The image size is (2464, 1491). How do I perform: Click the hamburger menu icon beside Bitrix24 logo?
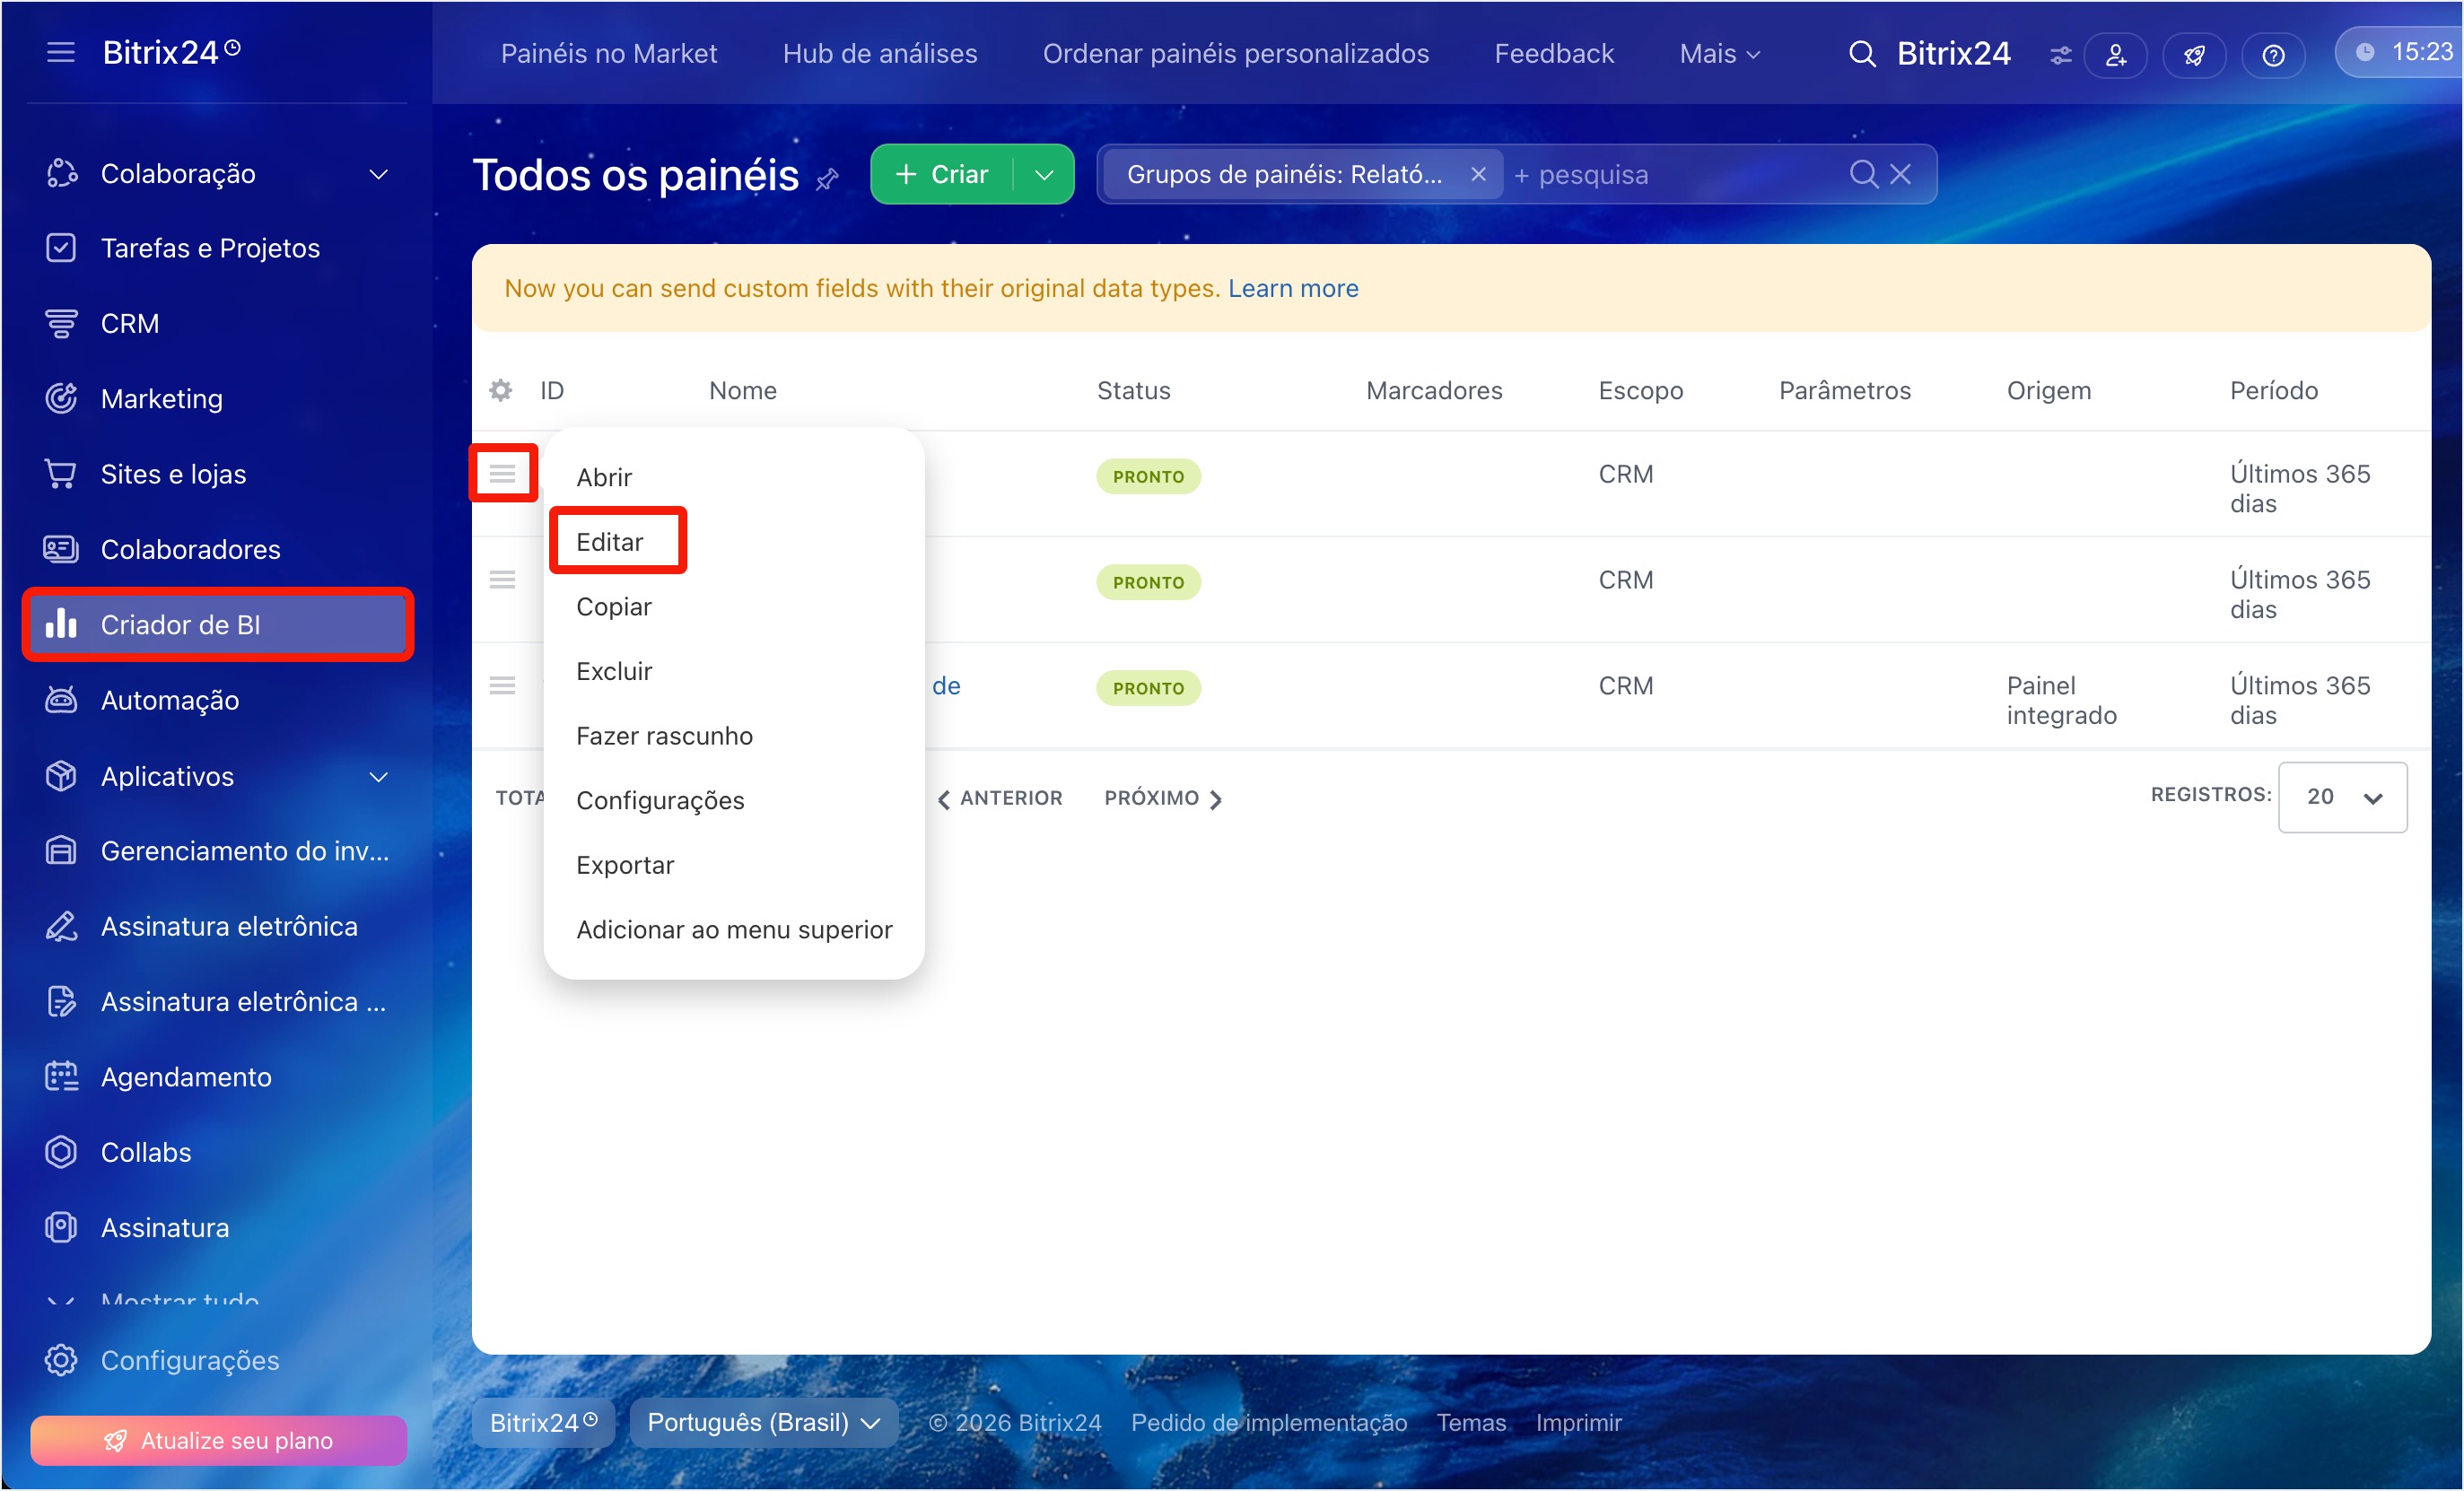tap(60, 52)
